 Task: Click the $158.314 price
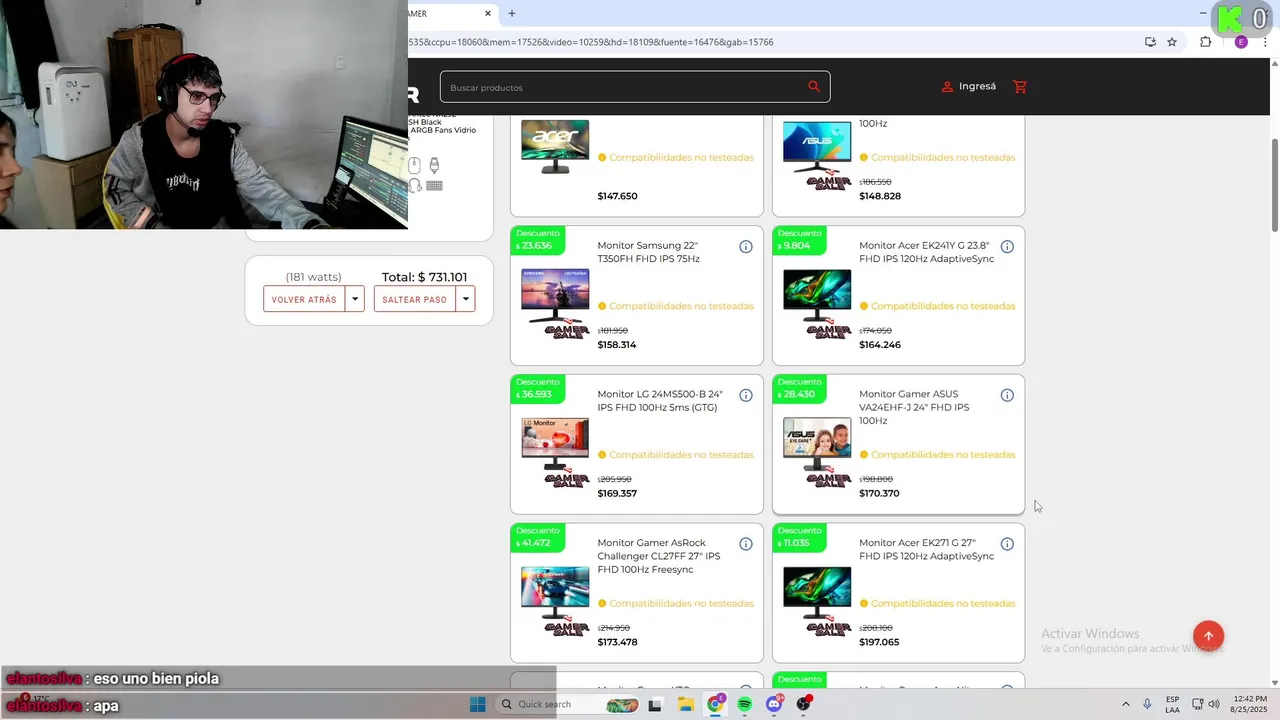[617, 345]
